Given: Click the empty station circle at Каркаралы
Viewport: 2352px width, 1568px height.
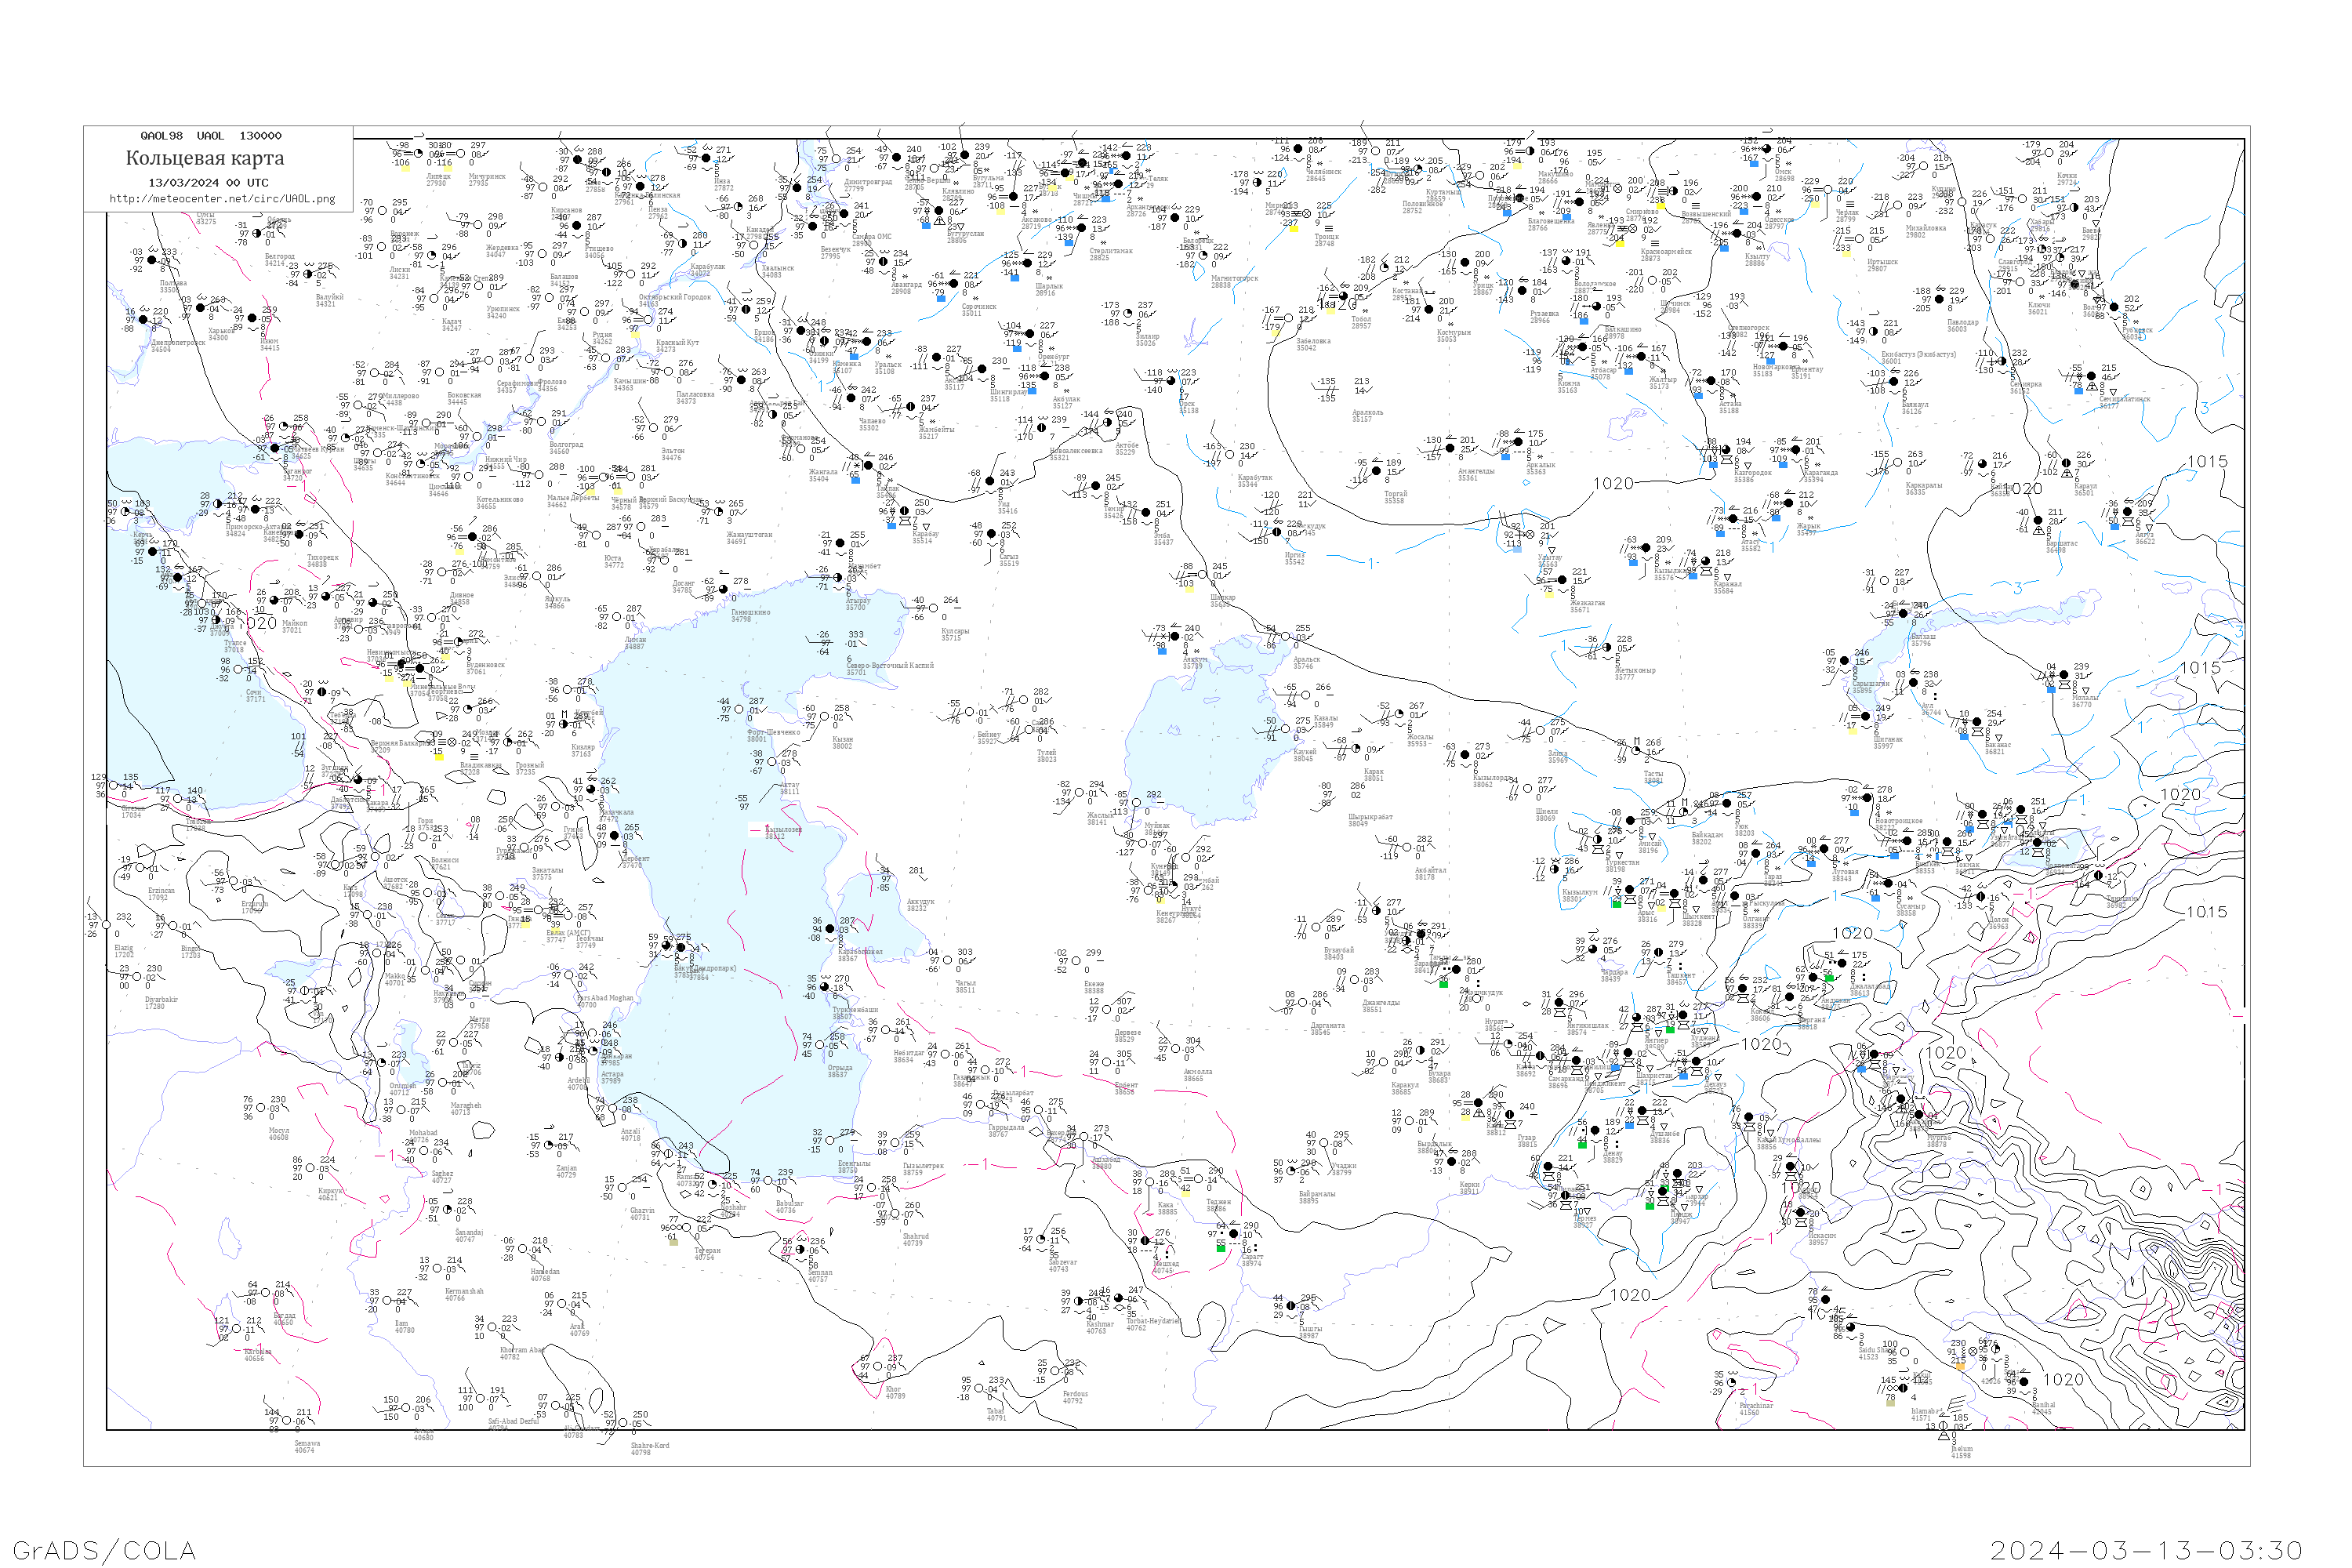Looking at the screenshot, I should pyautogui.click(x=1898, y=463).
